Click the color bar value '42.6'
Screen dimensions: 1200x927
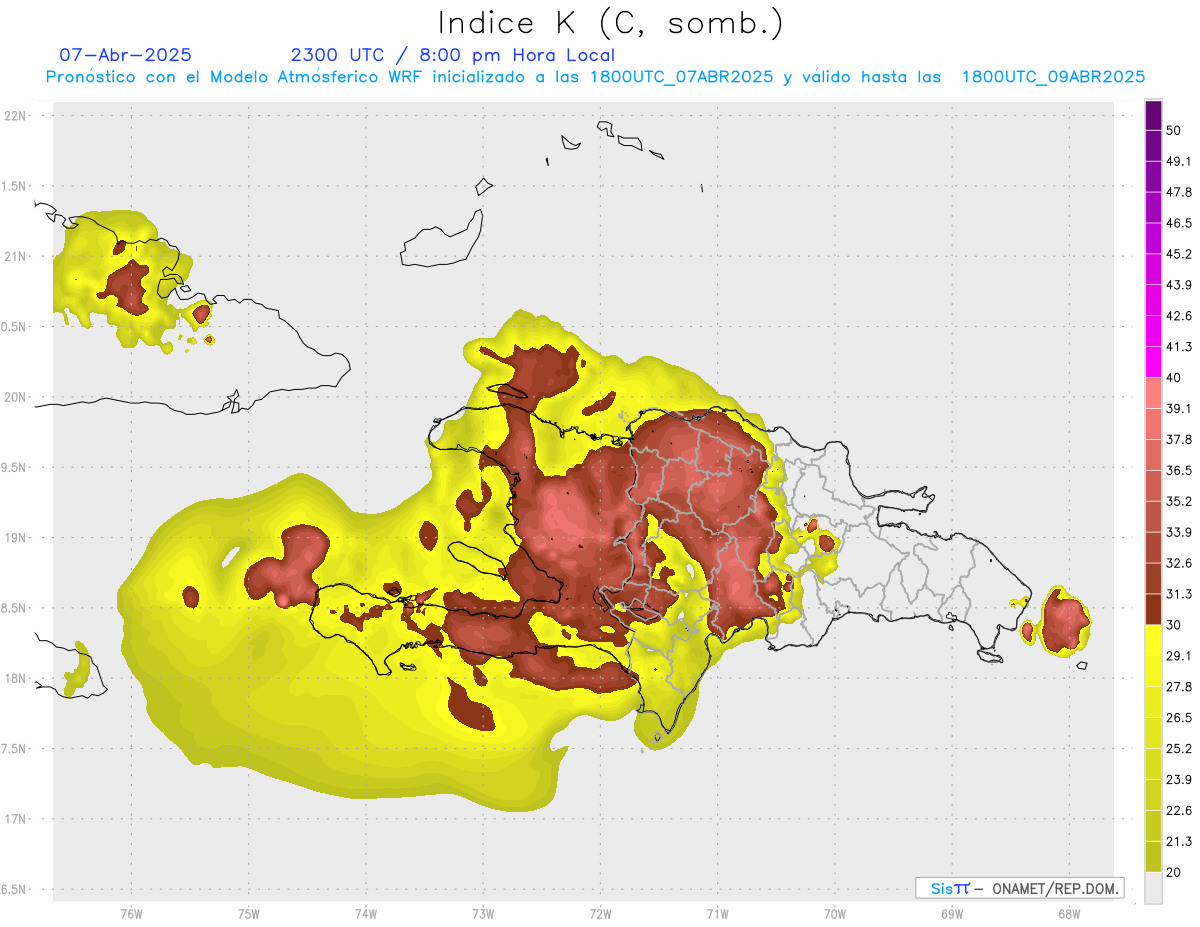(x=1179, y=316)
